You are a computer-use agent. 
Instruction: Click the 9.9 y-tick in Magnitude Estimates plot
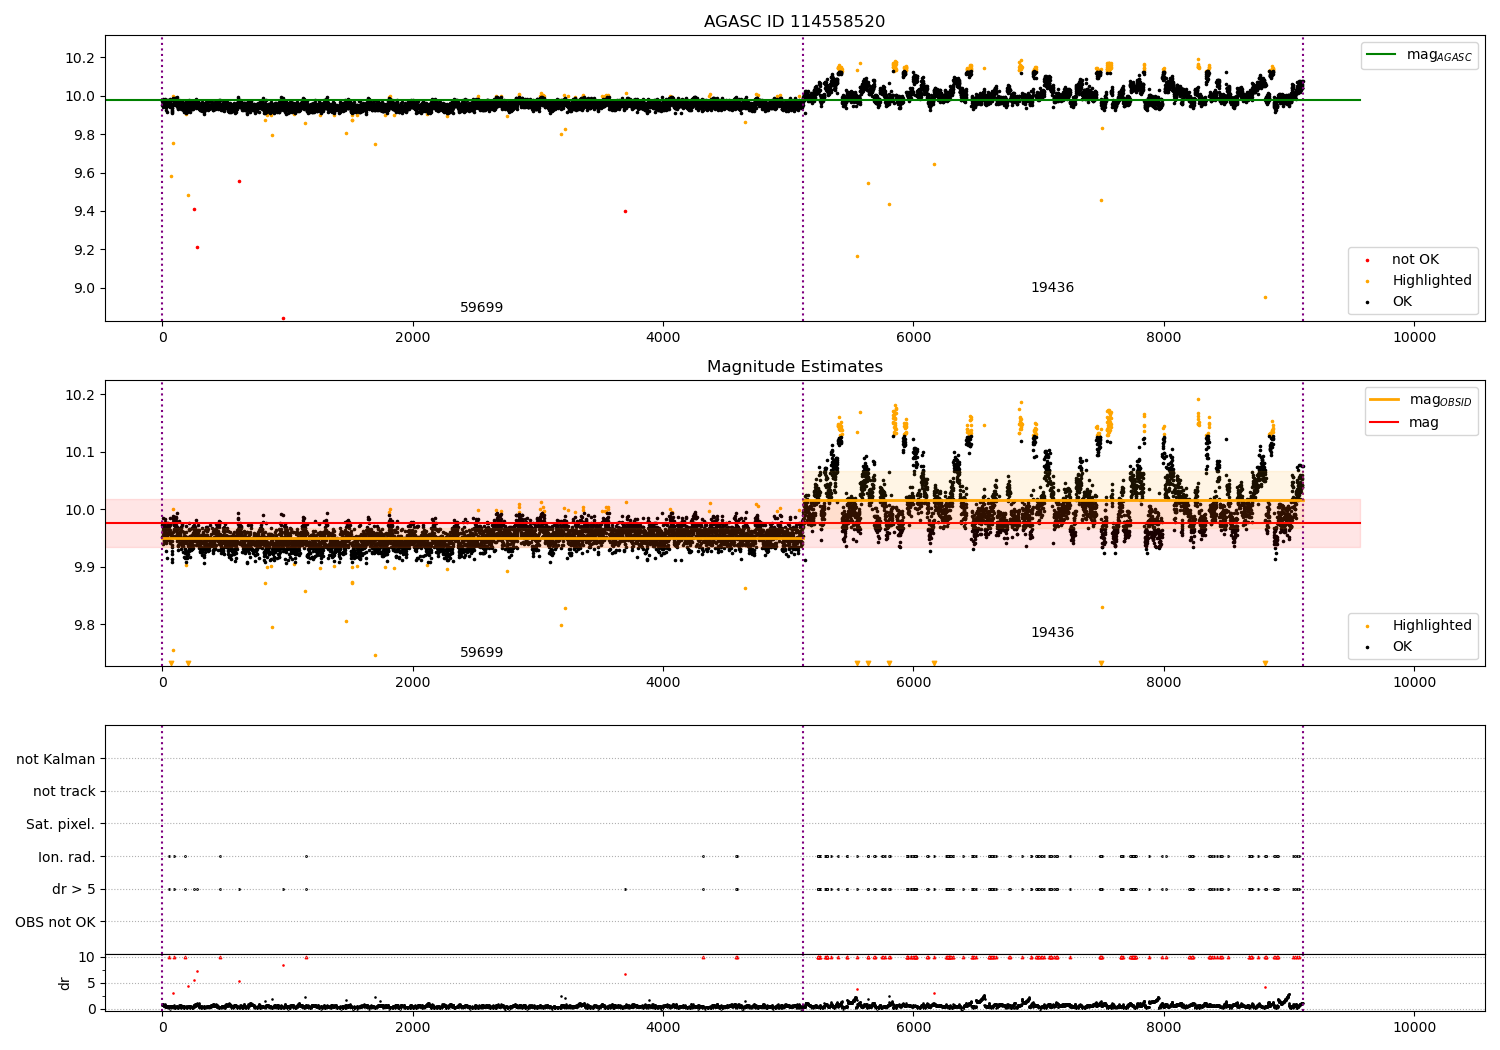(x=85, y=567)
